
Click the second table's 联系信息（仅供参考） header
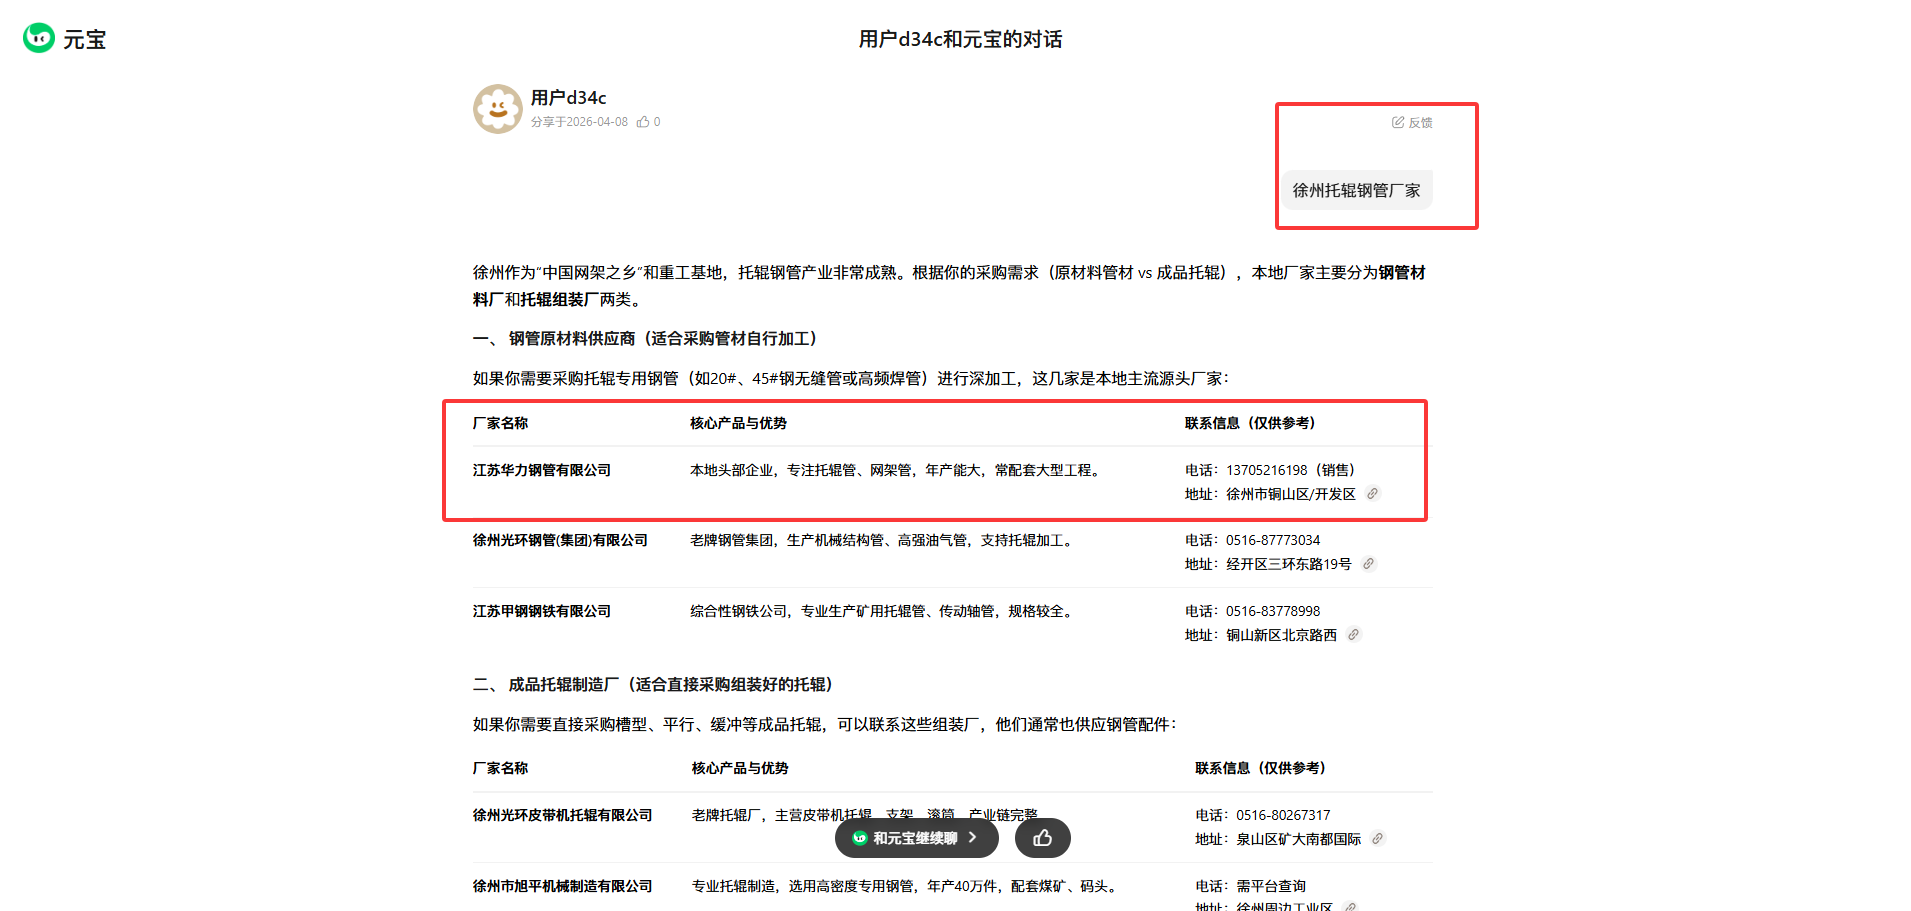[1261, 768]
